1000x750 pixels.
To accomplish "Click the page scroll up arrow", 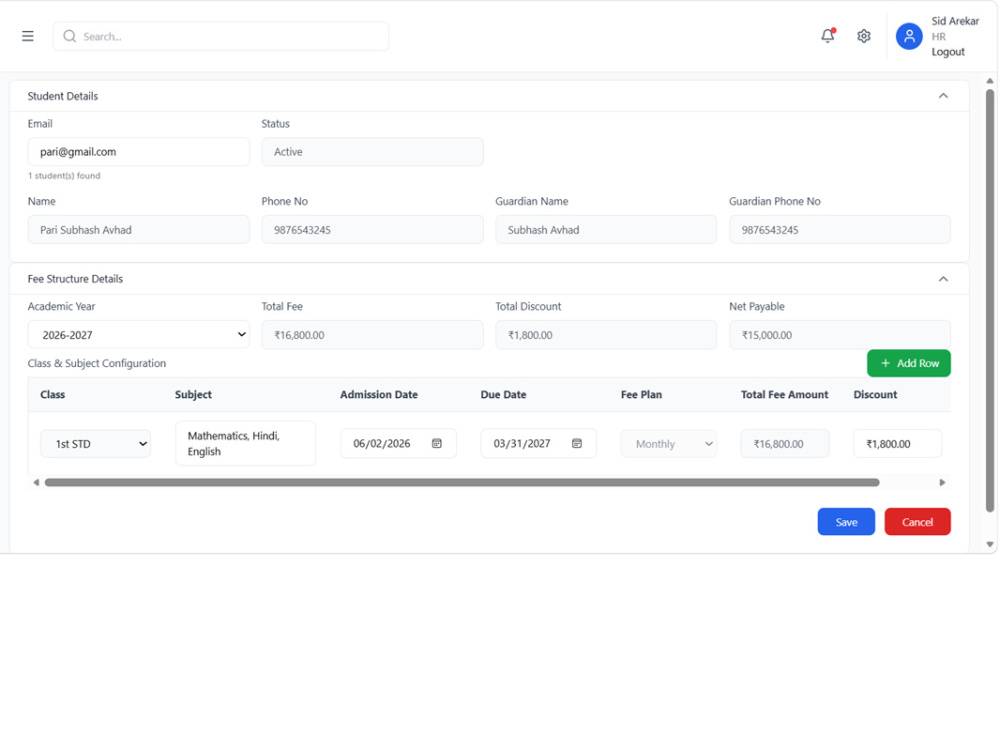I will pyautogui.click(x=990, y=81).
